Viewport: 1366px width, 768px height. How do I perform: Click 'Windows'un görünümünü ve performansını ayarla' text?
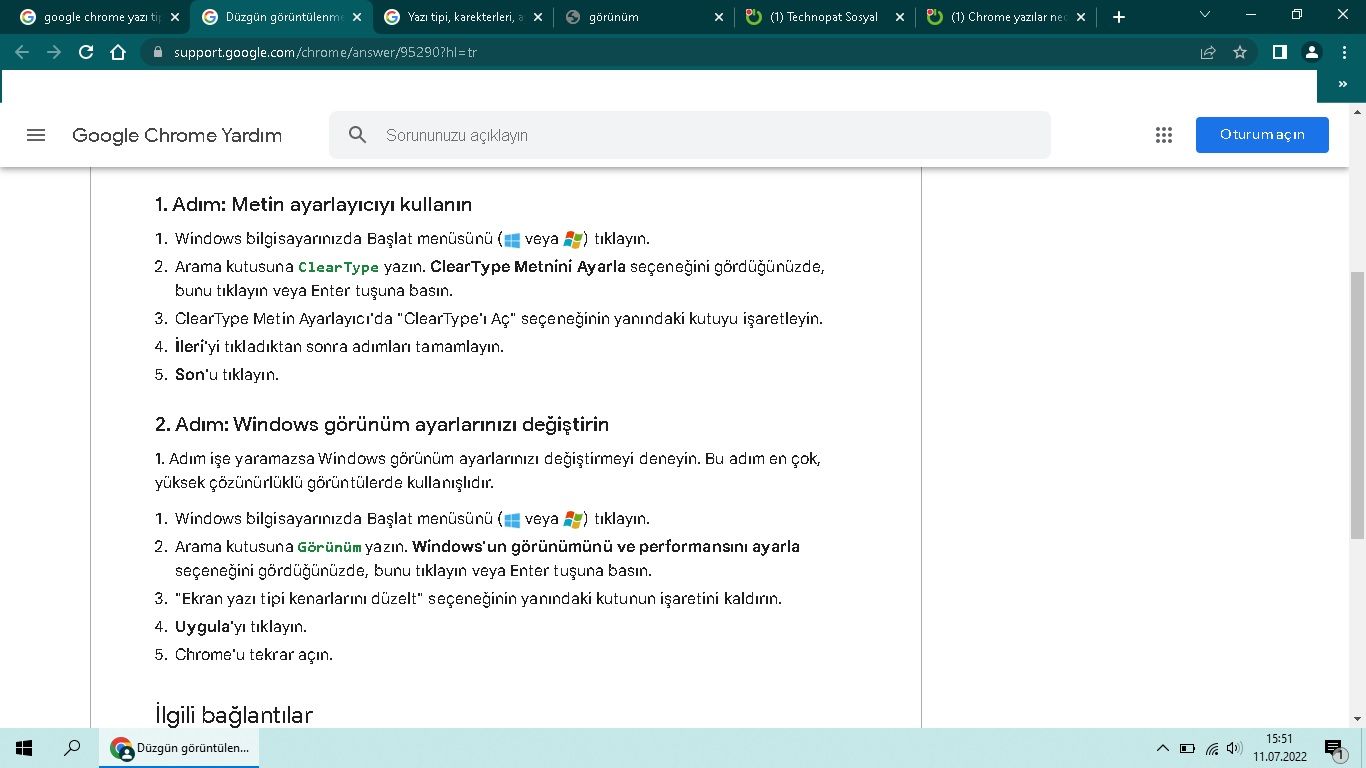[606, 547]
